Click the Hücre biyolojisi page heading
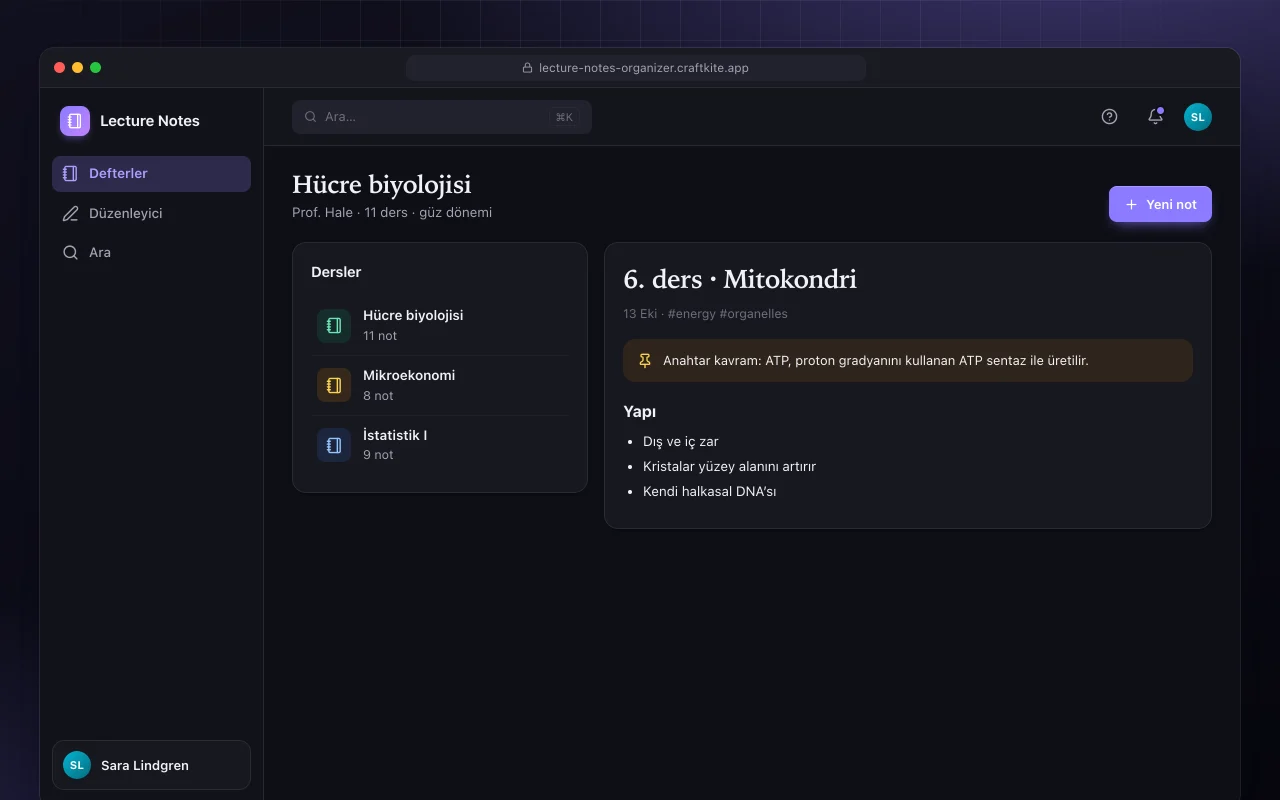The width and height of the screenshot is (1280, 800). pyautogui.click(x=382, y=184)
